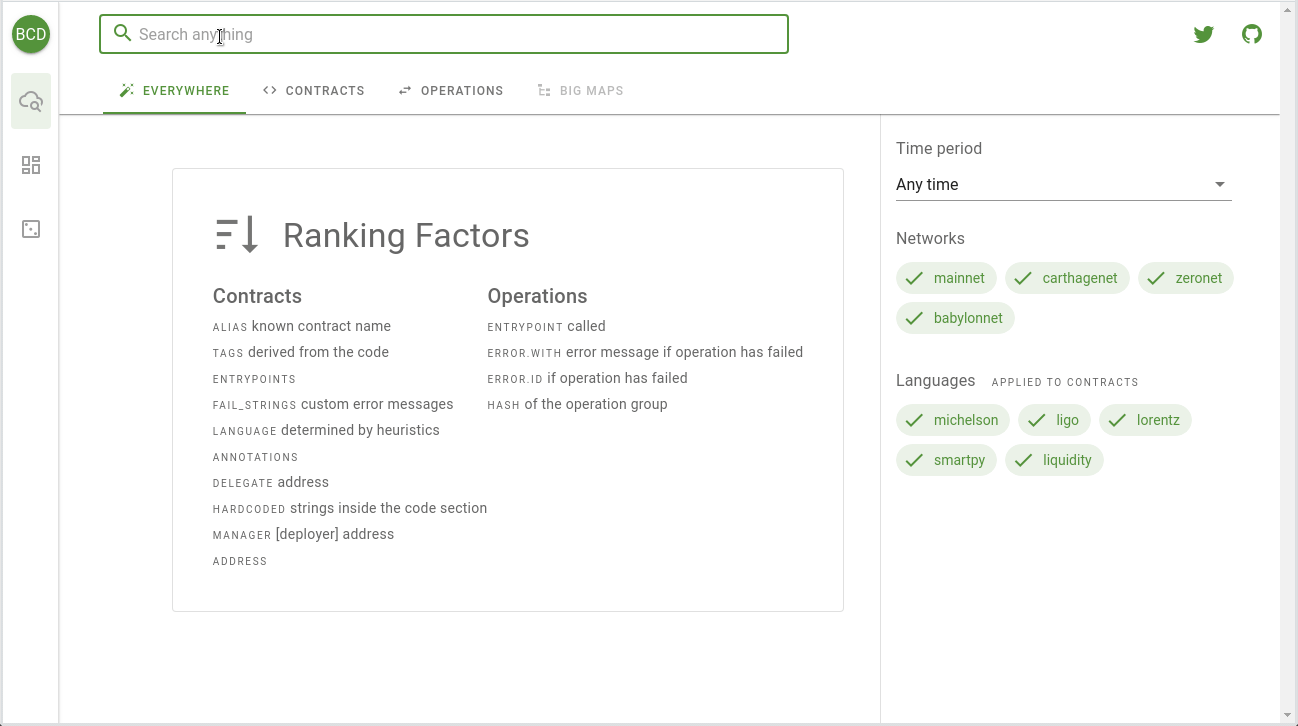
Task: Click HASH of the operation group line
Action: [x=577, y=404]
